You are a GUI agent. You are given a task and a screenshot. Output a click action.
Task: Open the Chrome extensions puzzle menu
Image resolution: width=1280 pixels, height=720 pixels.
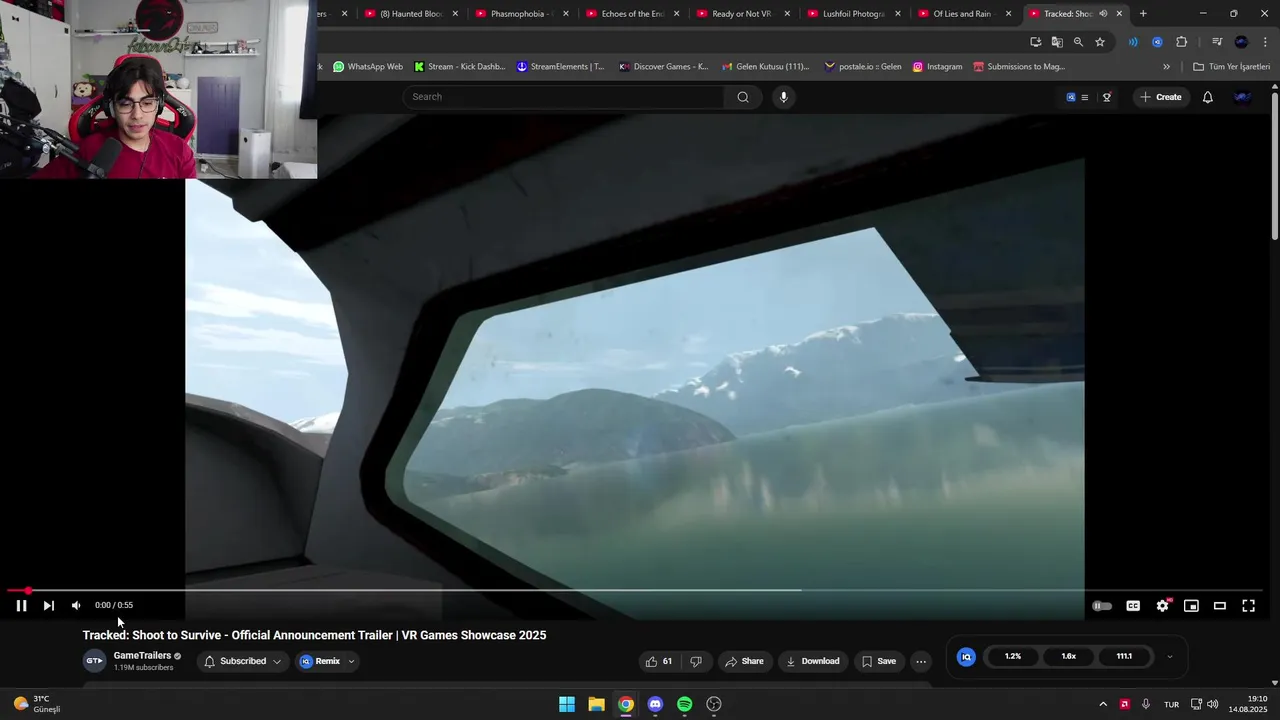tap(1182, 42)
